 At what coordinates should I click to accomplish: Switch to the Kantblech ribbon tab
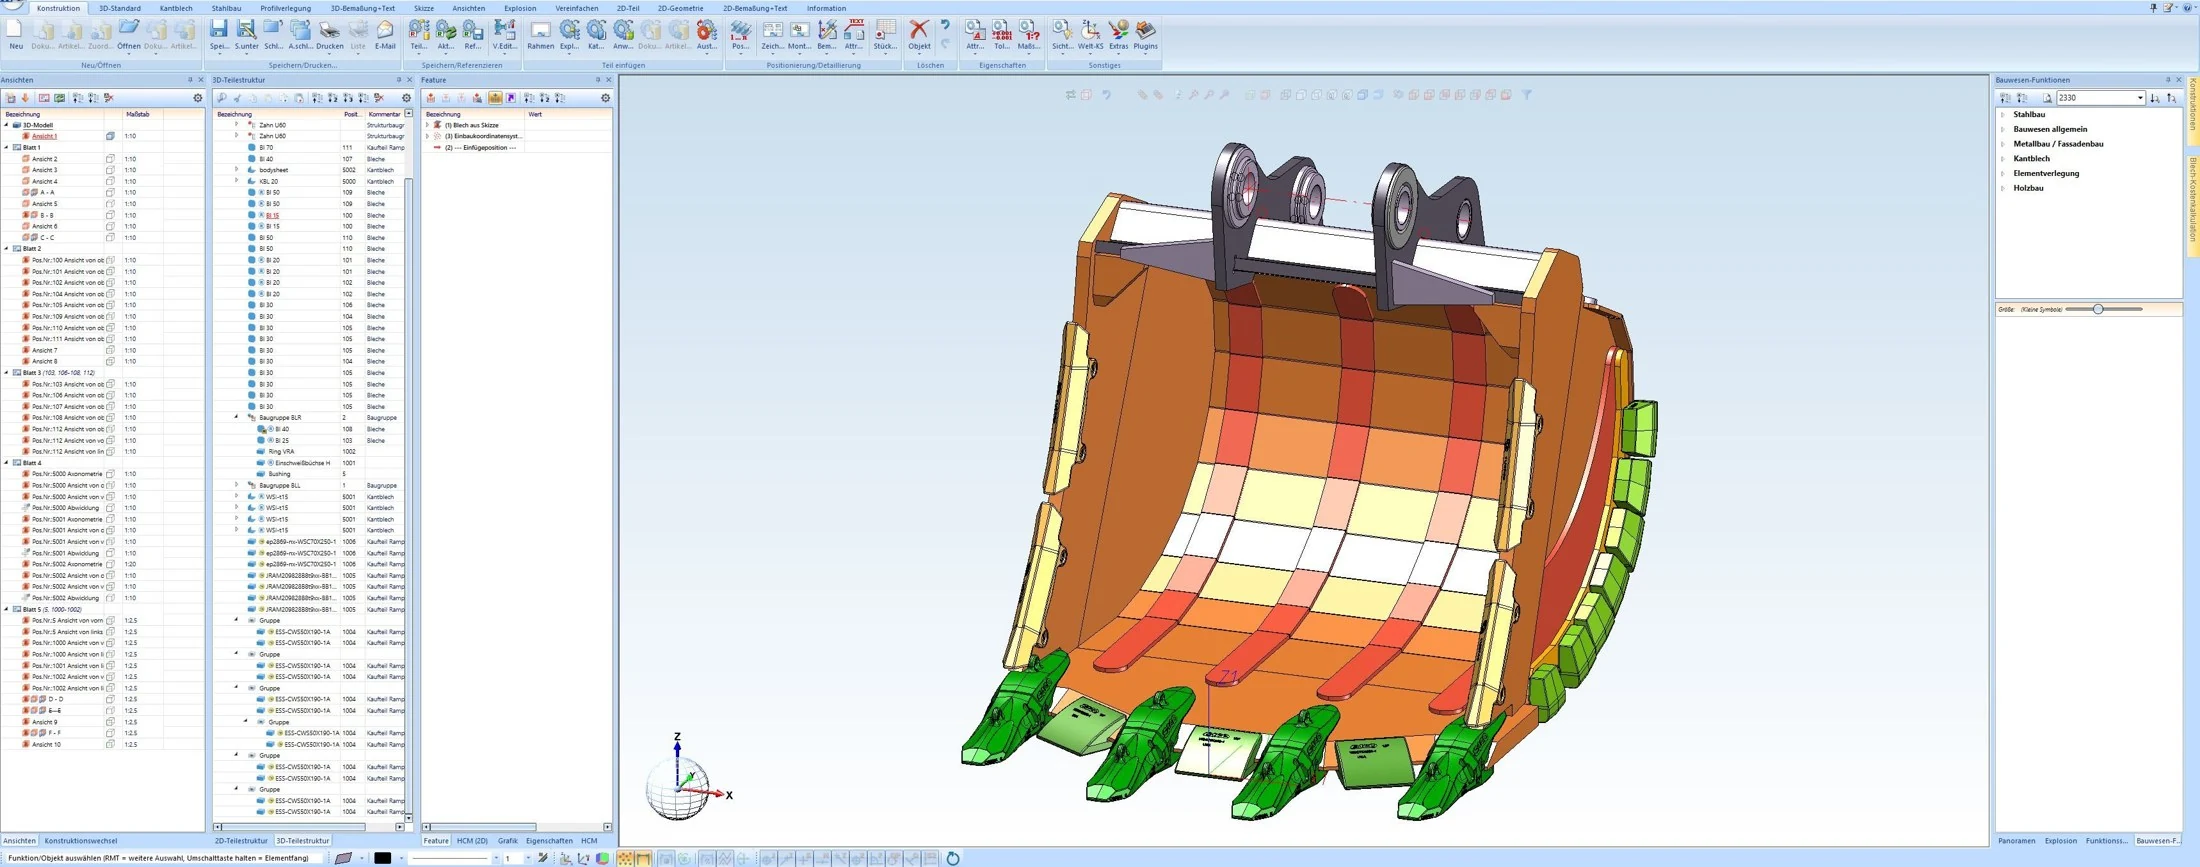pos(176,8)
